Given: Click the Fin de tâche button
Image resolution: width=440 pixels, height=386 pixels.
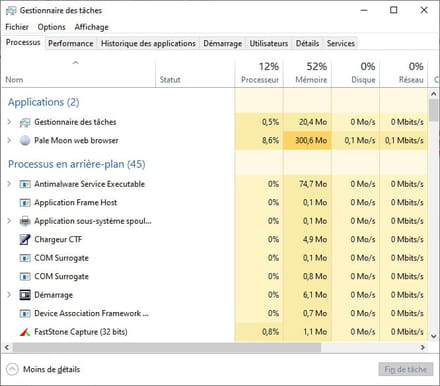Looking at the screenshot, I should coord(406,369).
